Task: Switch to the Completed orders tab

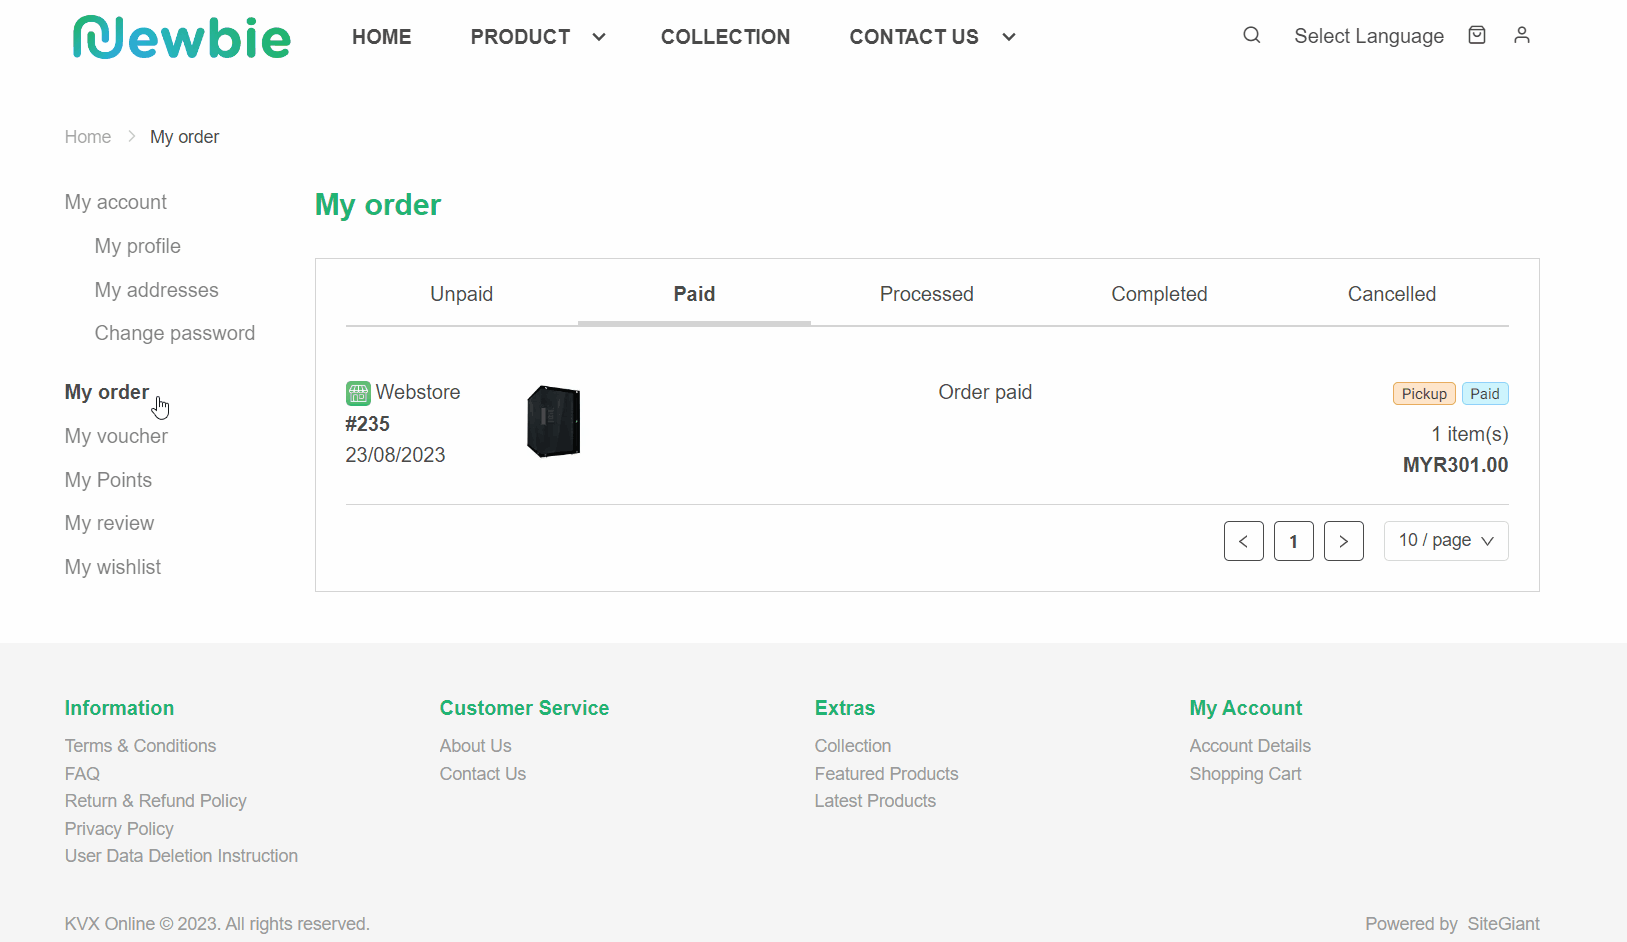Action: tap(1159, 294)
